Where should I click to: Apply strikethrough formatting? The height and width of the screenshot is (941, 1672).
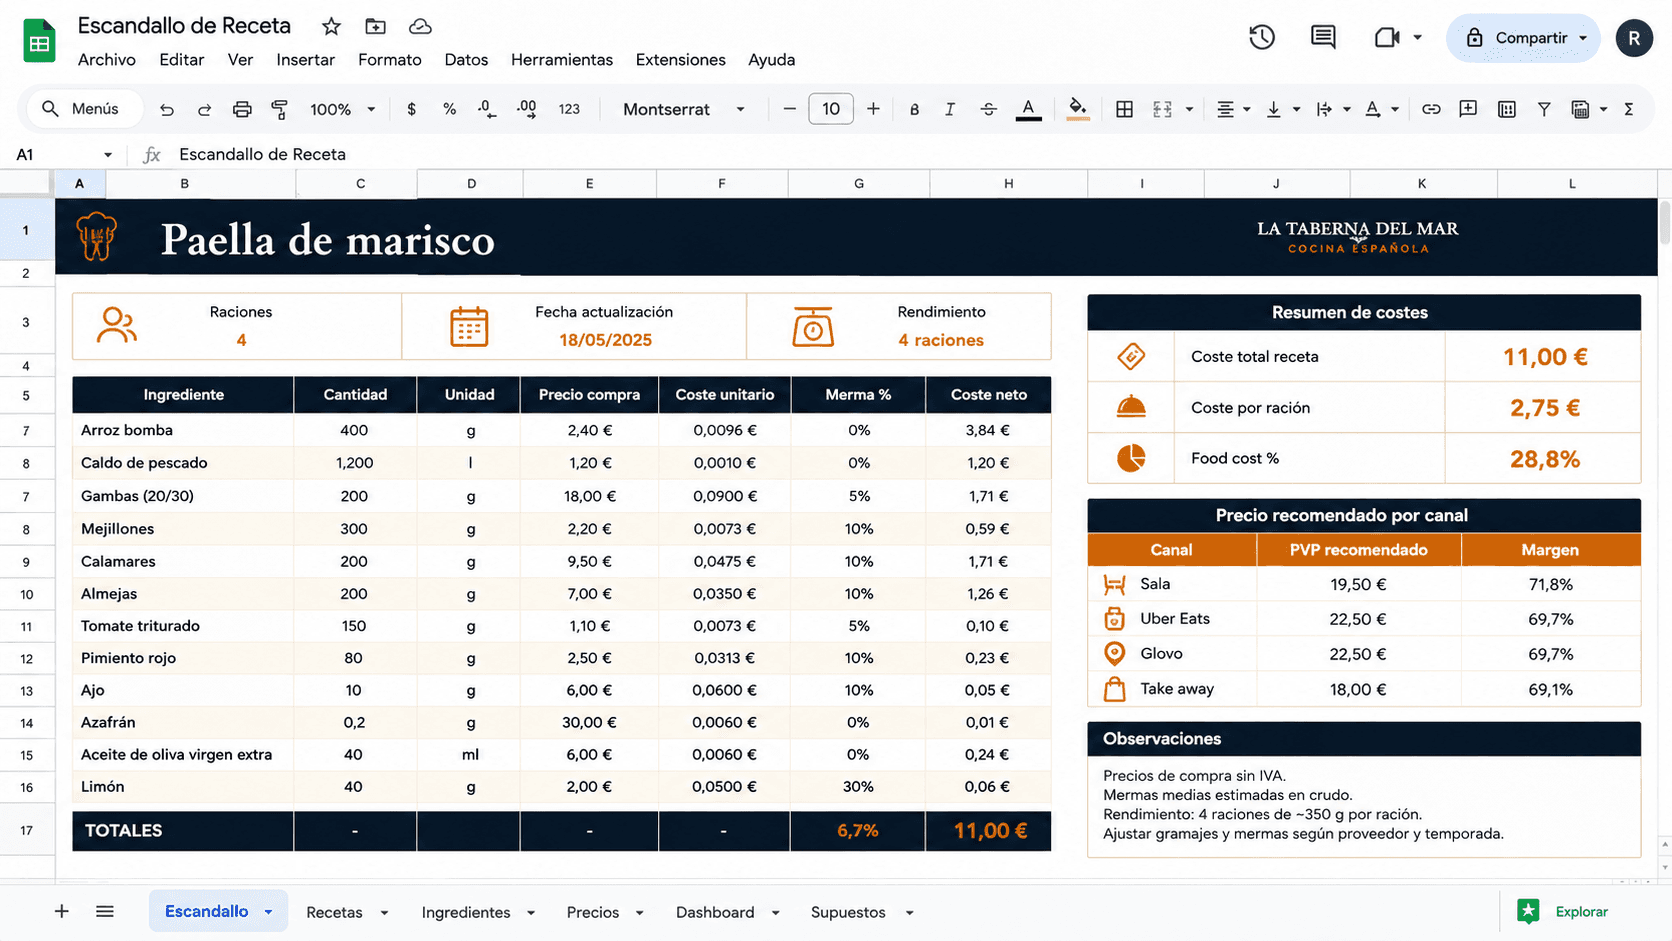pos(988,109)
